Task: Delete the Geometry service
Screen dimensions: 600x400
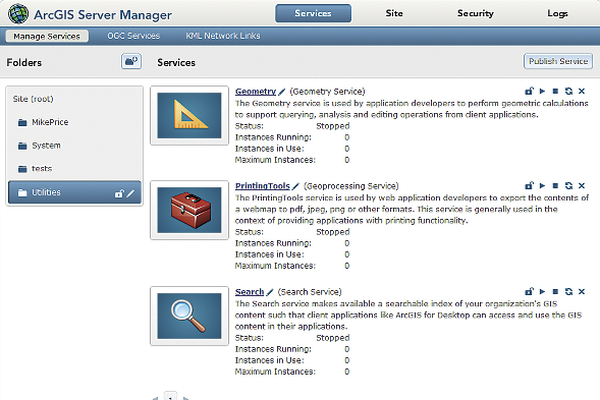Action: tap(581, 91)
